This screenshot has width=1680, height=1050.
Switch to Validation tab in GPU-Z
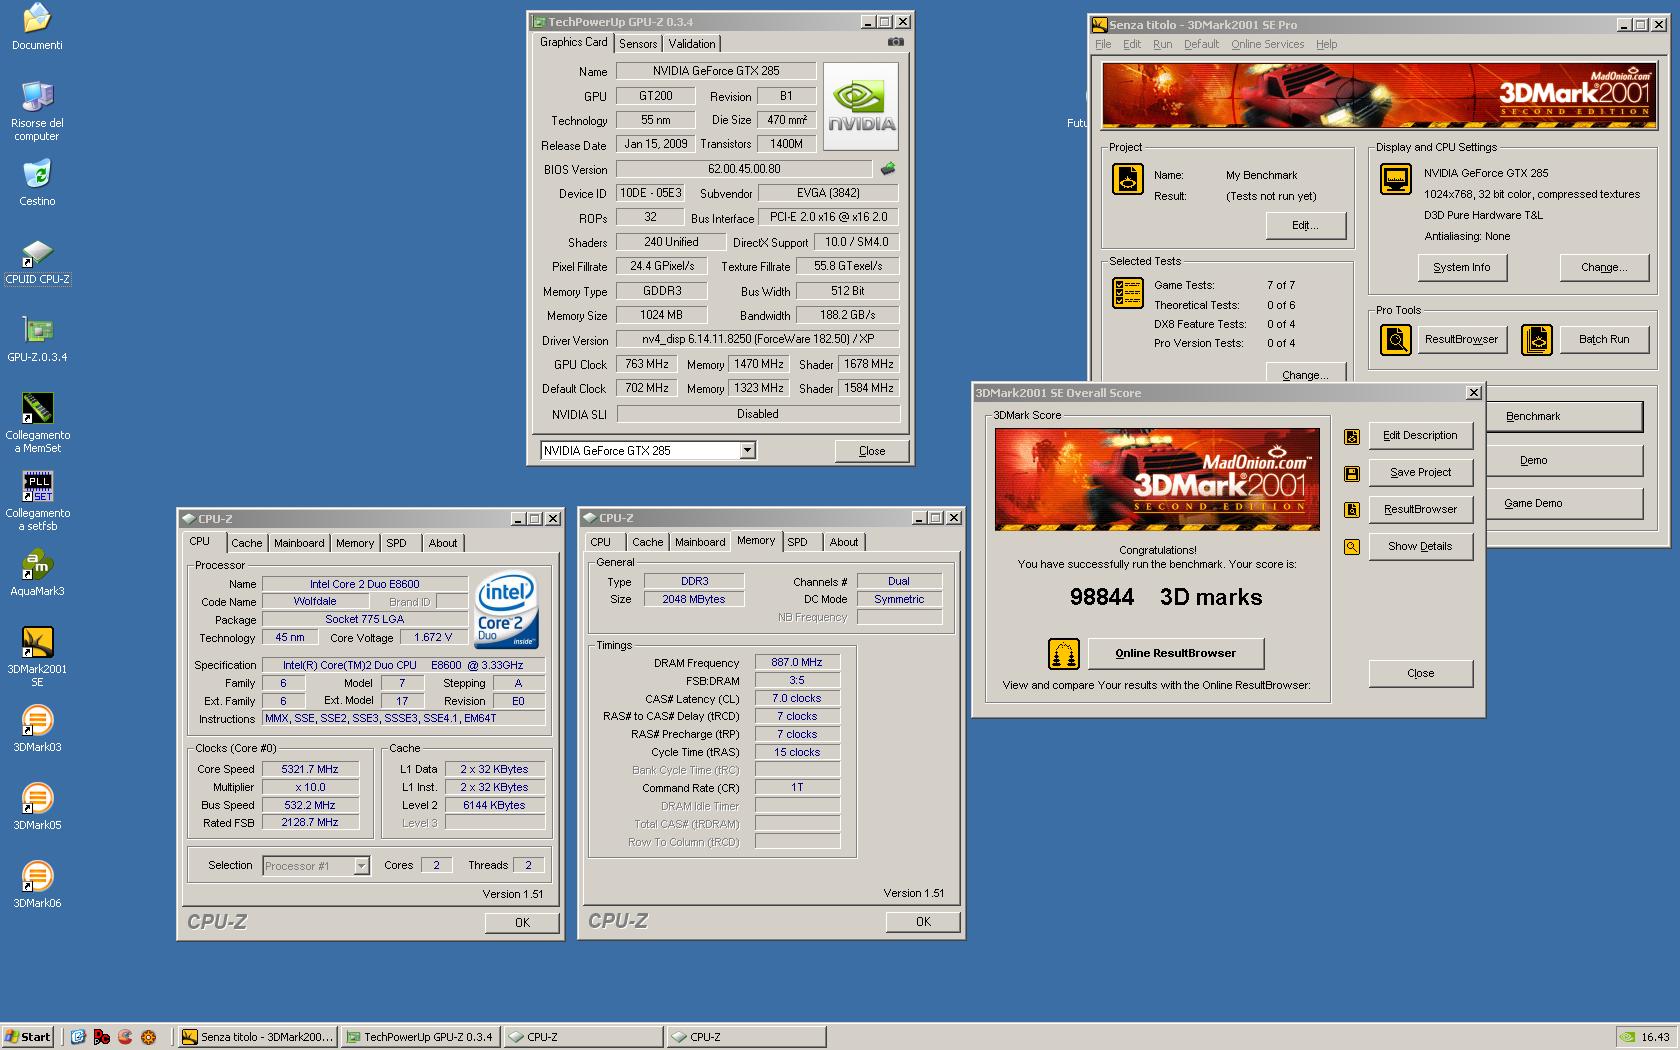point(692,44)
